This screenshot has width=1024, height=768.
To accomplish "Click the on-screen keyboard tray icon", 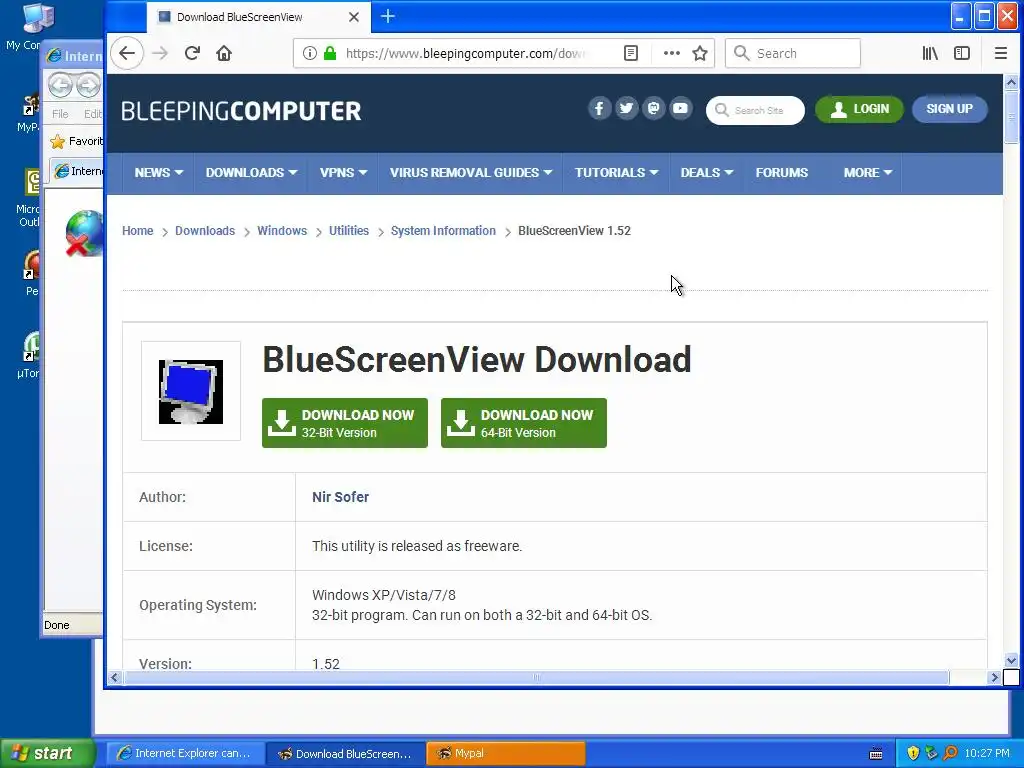I will tap(876, 754).
